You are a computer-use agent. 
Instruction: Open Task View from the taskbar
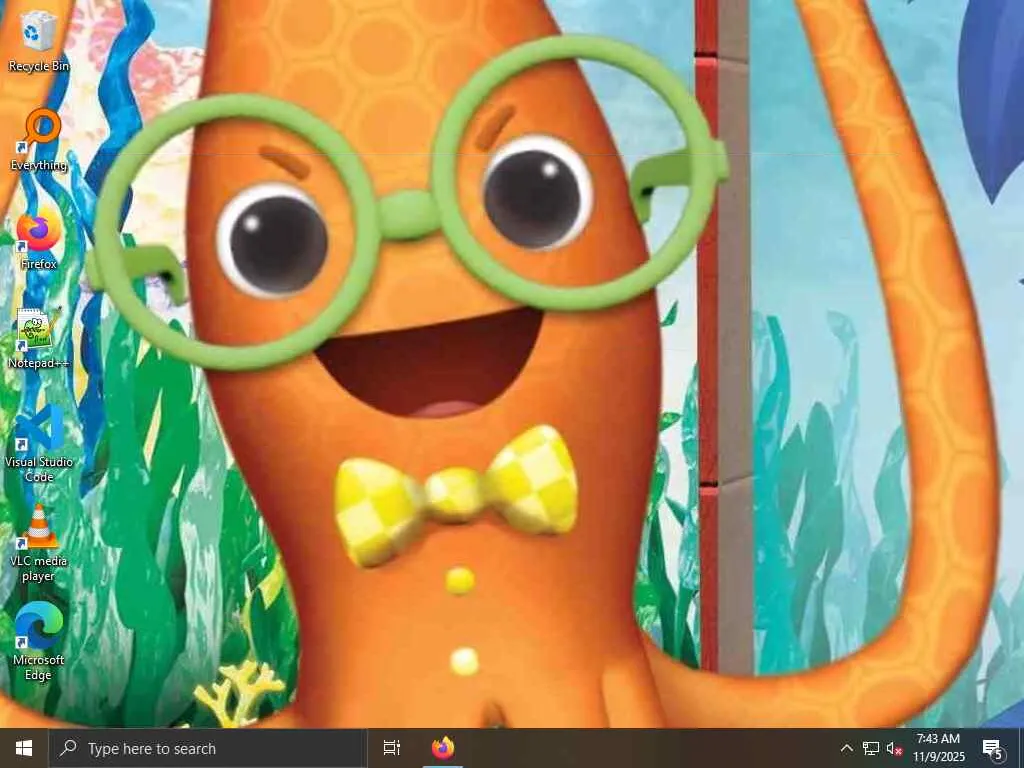click(x=392, y=748)
